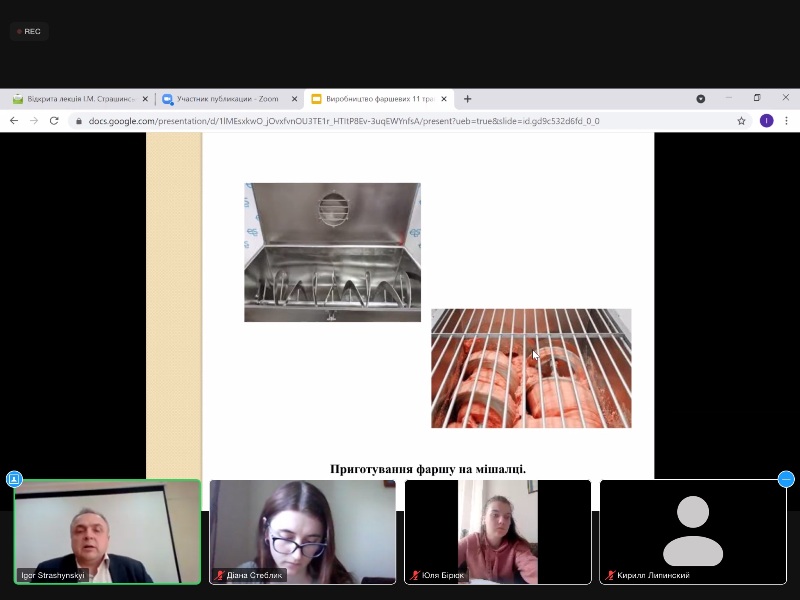Screen dimensions: 800x600
Task: Close the Виробництво фаршевих tab
Action: pyautogui.click(x=444, y=99)
